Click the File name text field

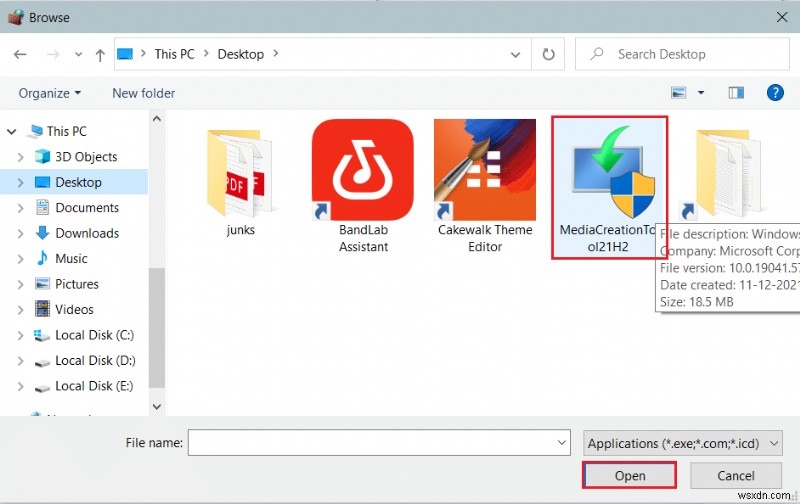[379, 442]
